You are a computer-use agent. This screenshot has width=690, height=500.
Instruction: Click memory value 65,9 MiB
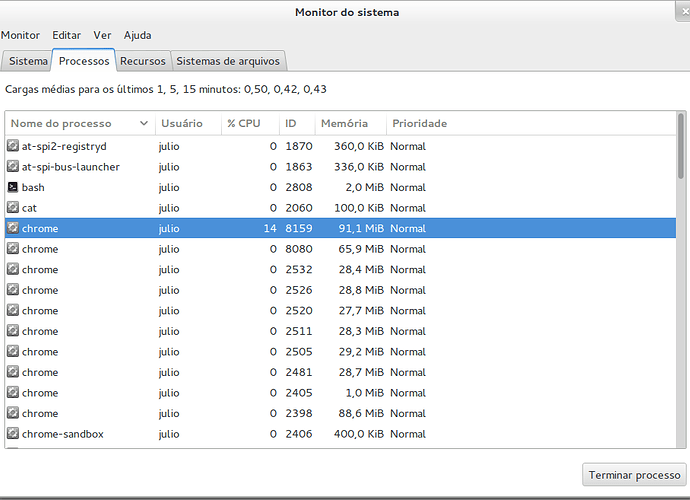(x=361, y=249)
